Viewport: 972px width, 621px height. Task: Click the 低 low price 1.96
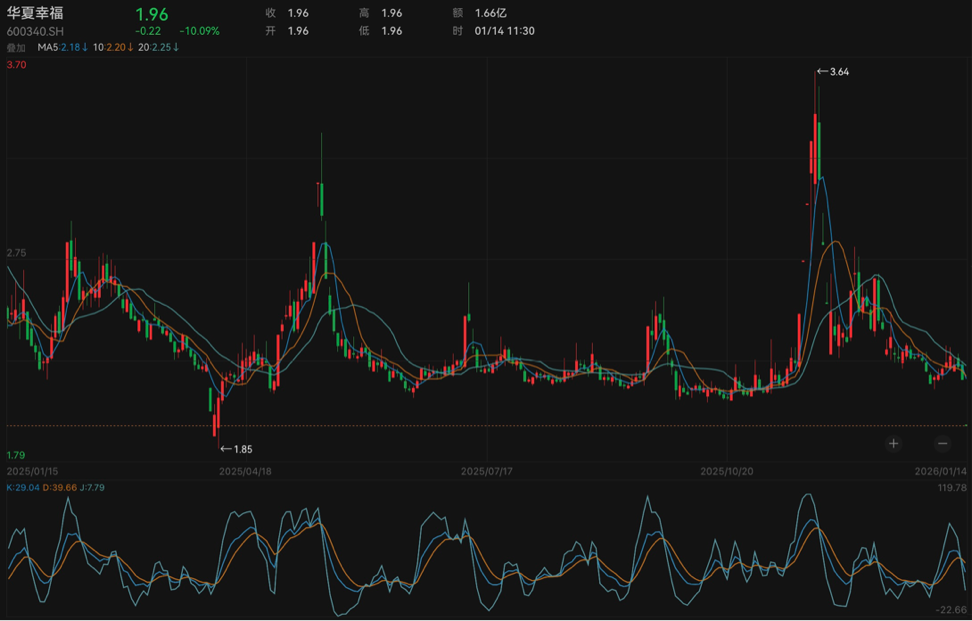381,31
